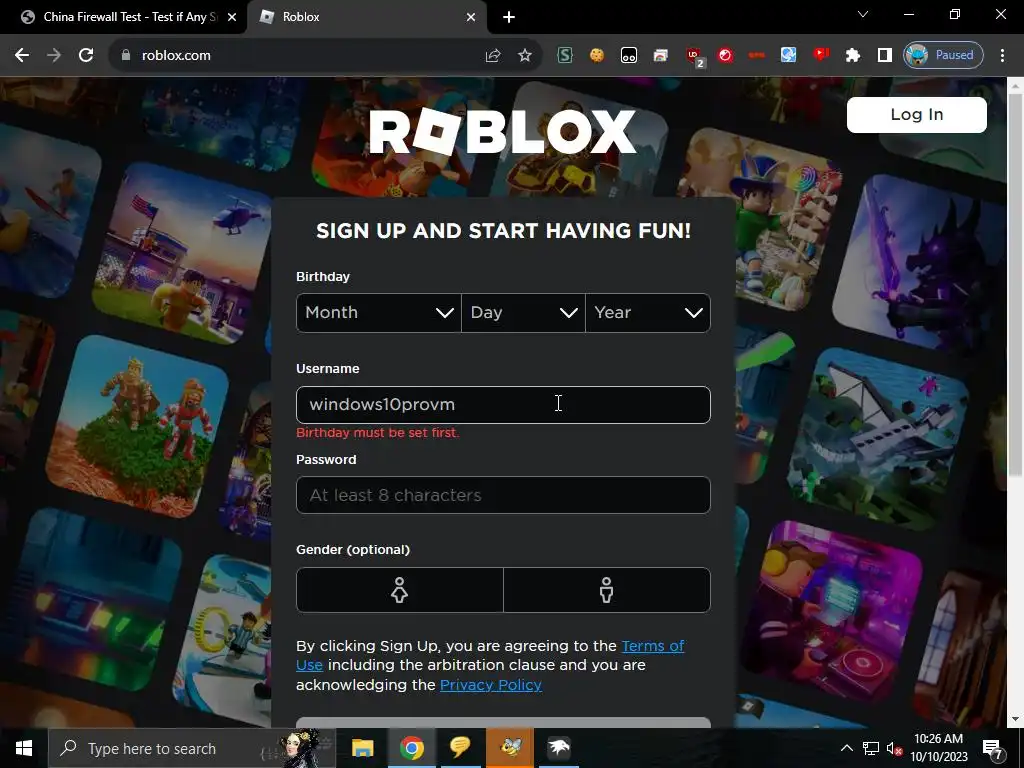
Task: Close the Roblox tab
Action: [x=471, y=17]
